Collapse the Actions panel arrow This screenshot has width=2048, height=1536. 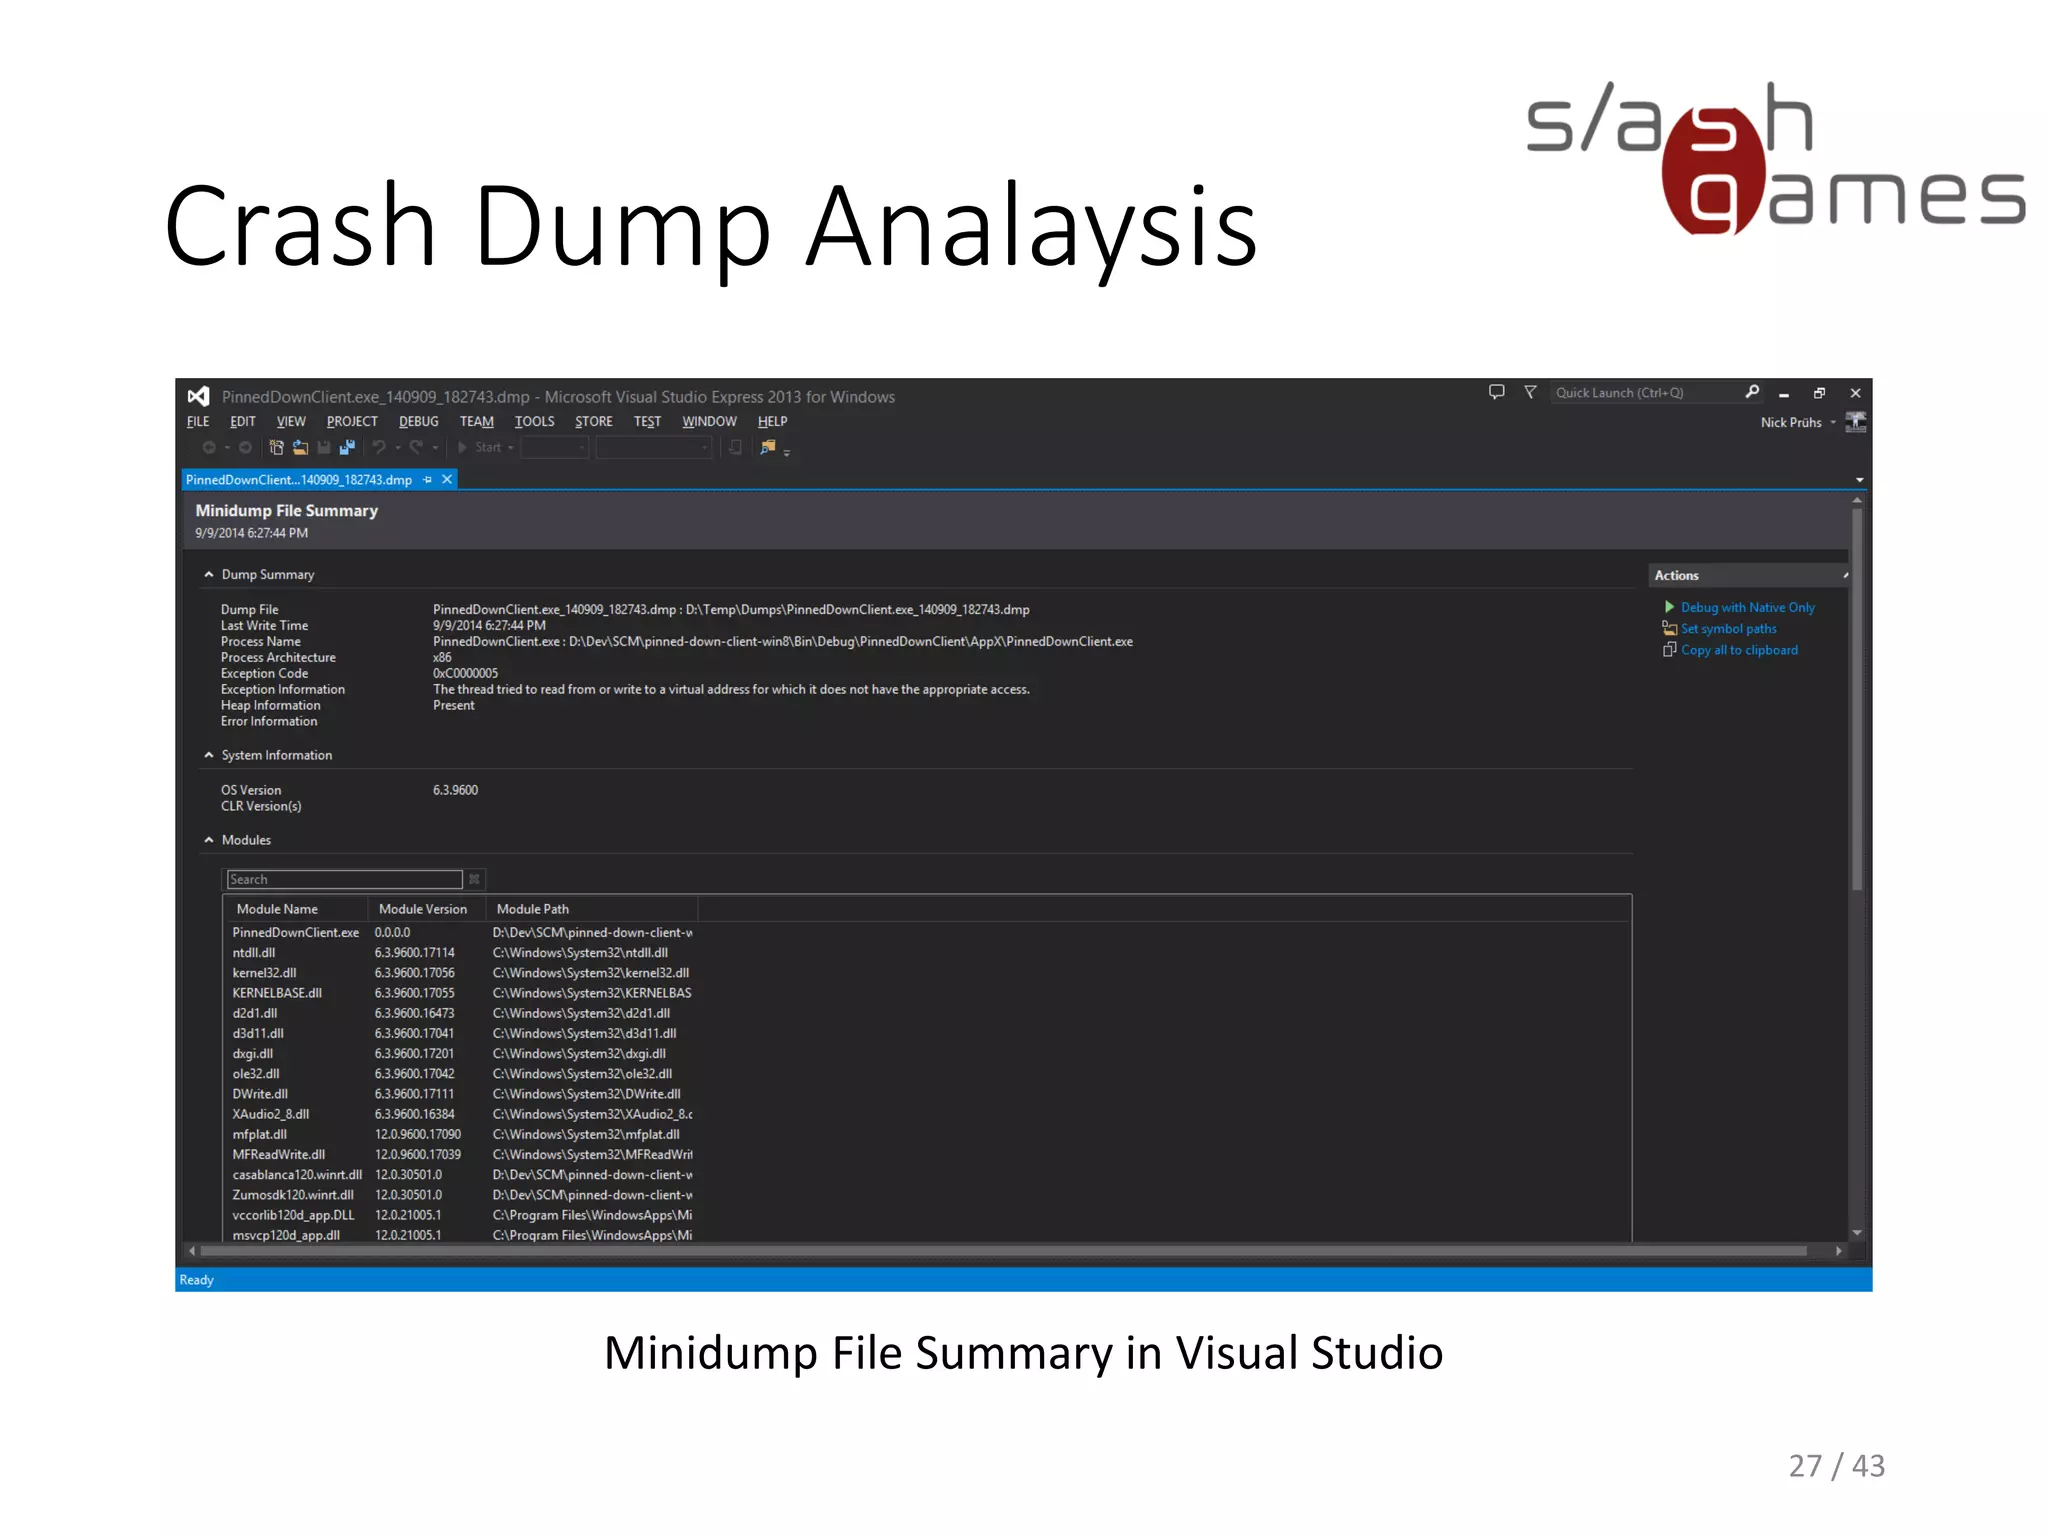tap(1844, 575)
